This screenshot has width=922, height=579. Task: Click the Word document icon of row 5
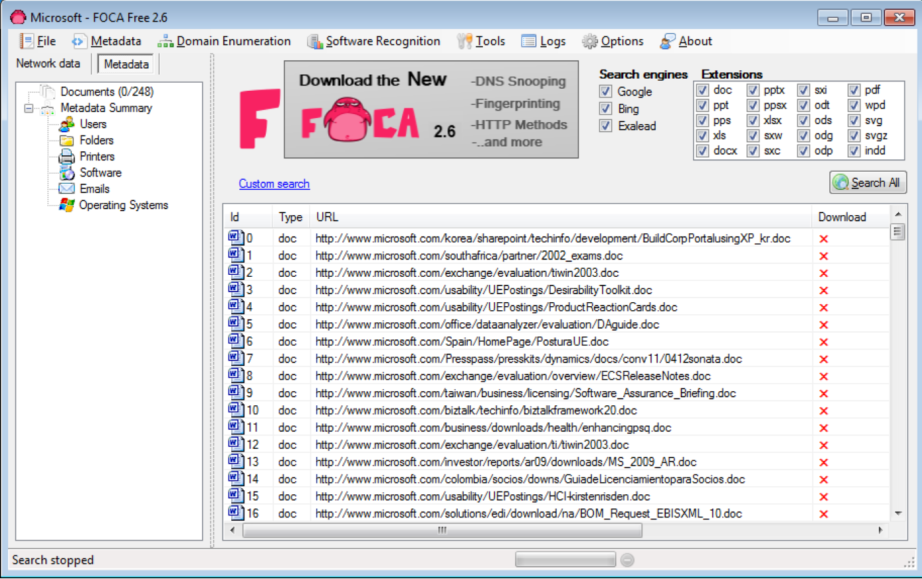coord(235,323)
